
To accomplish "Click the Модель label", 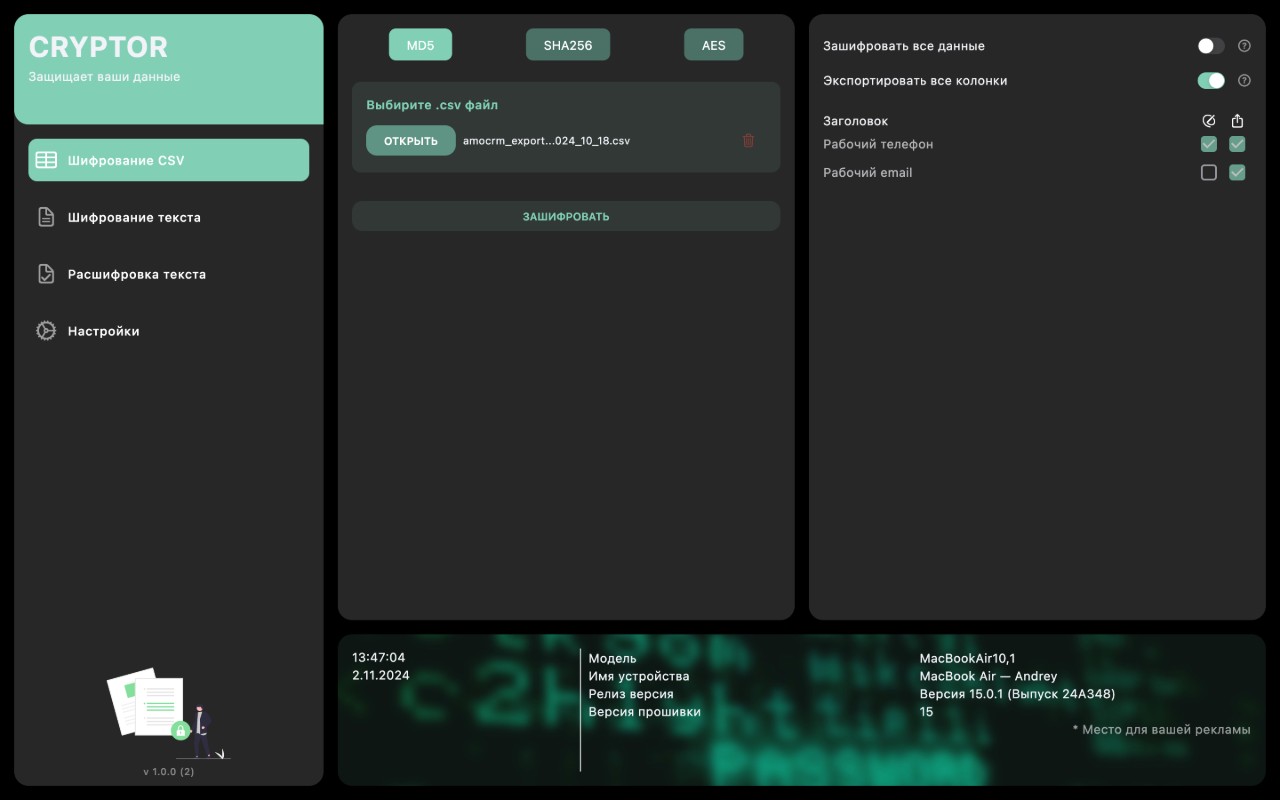I will point(613,659).
